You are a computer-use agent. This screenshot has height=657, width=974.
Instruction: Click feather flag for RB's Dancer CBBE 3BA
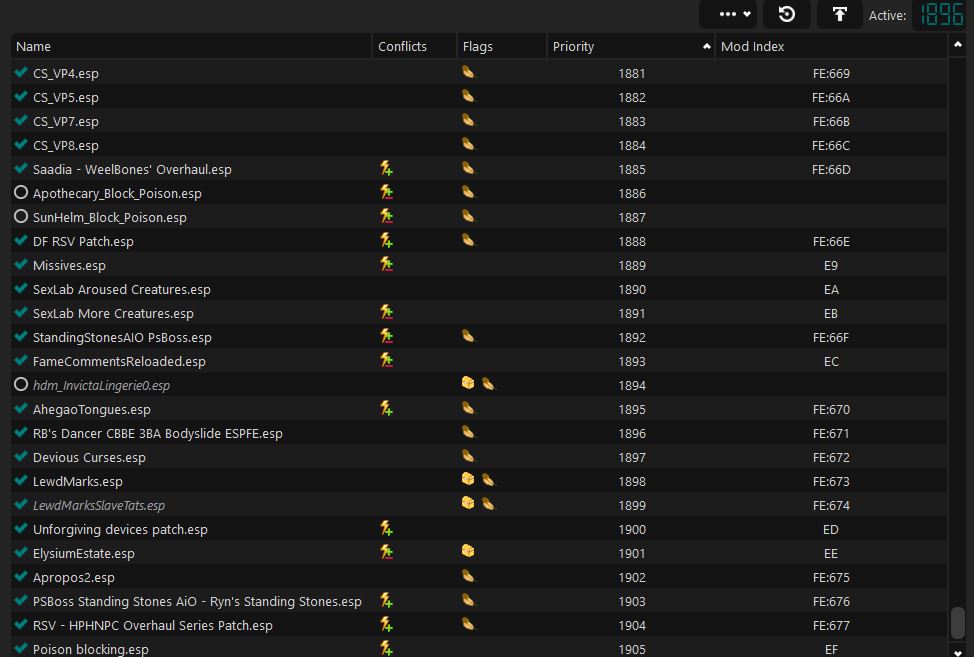[468, 432]
